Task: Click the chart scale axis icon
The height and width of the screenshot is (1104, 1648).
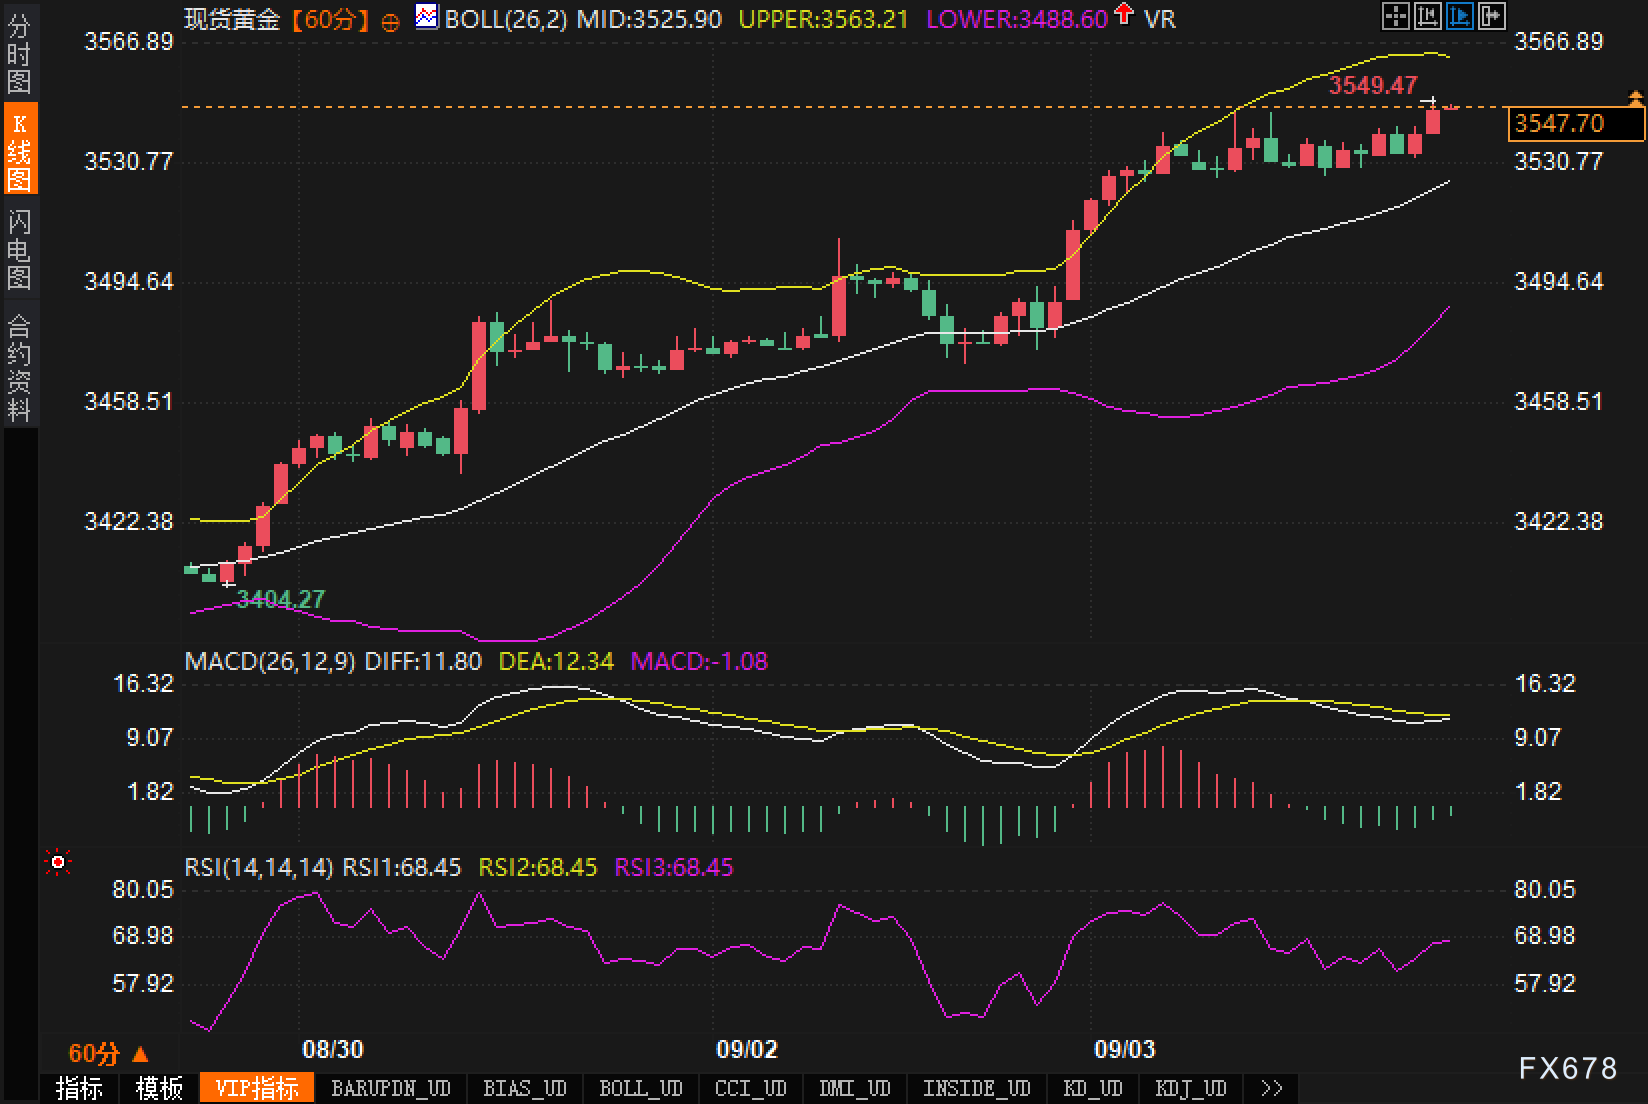Action: point(1427,16)
